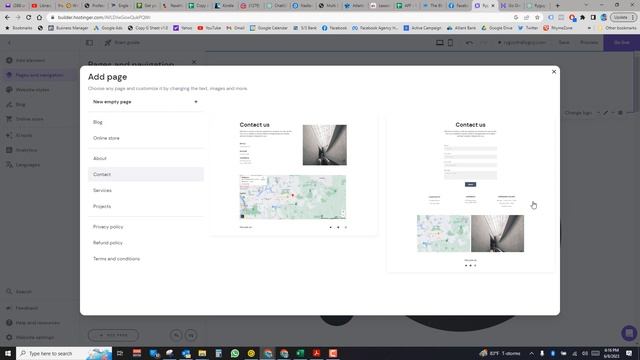640x360 pixels.
Task: Open YouTube bookmark
Action: 209,28
